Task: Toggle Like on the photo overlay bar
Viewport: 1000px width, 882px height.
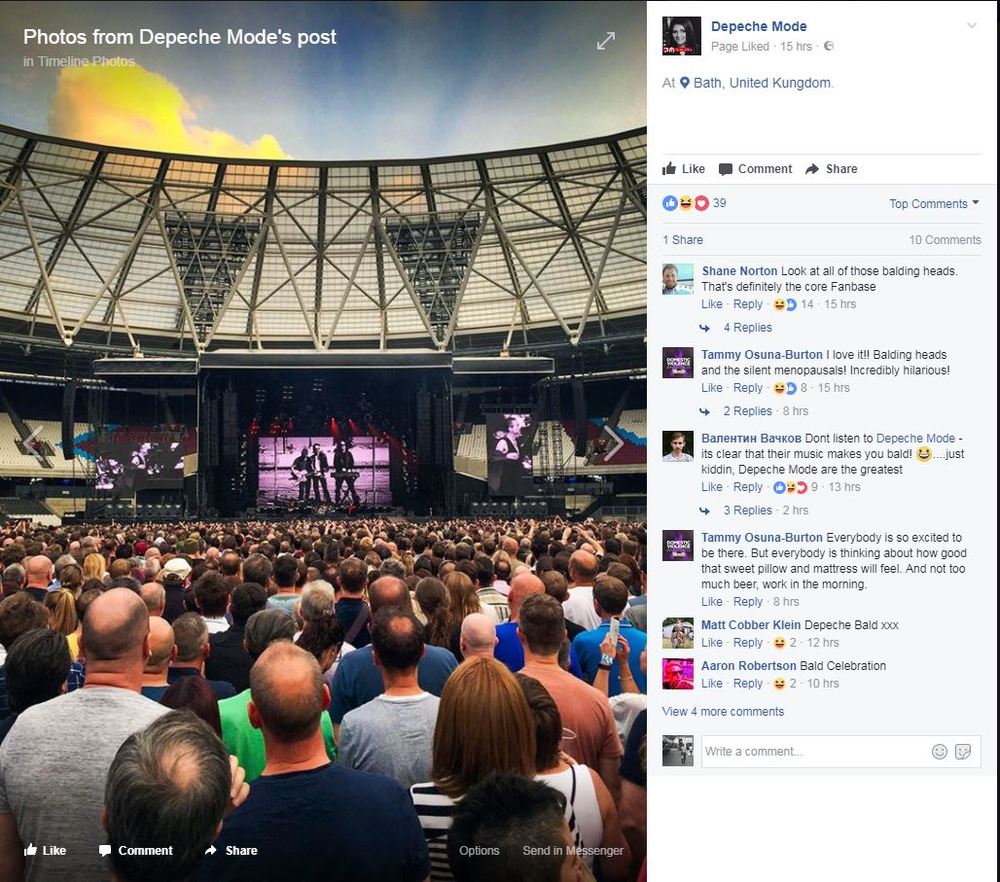Action: coord(45,850)
